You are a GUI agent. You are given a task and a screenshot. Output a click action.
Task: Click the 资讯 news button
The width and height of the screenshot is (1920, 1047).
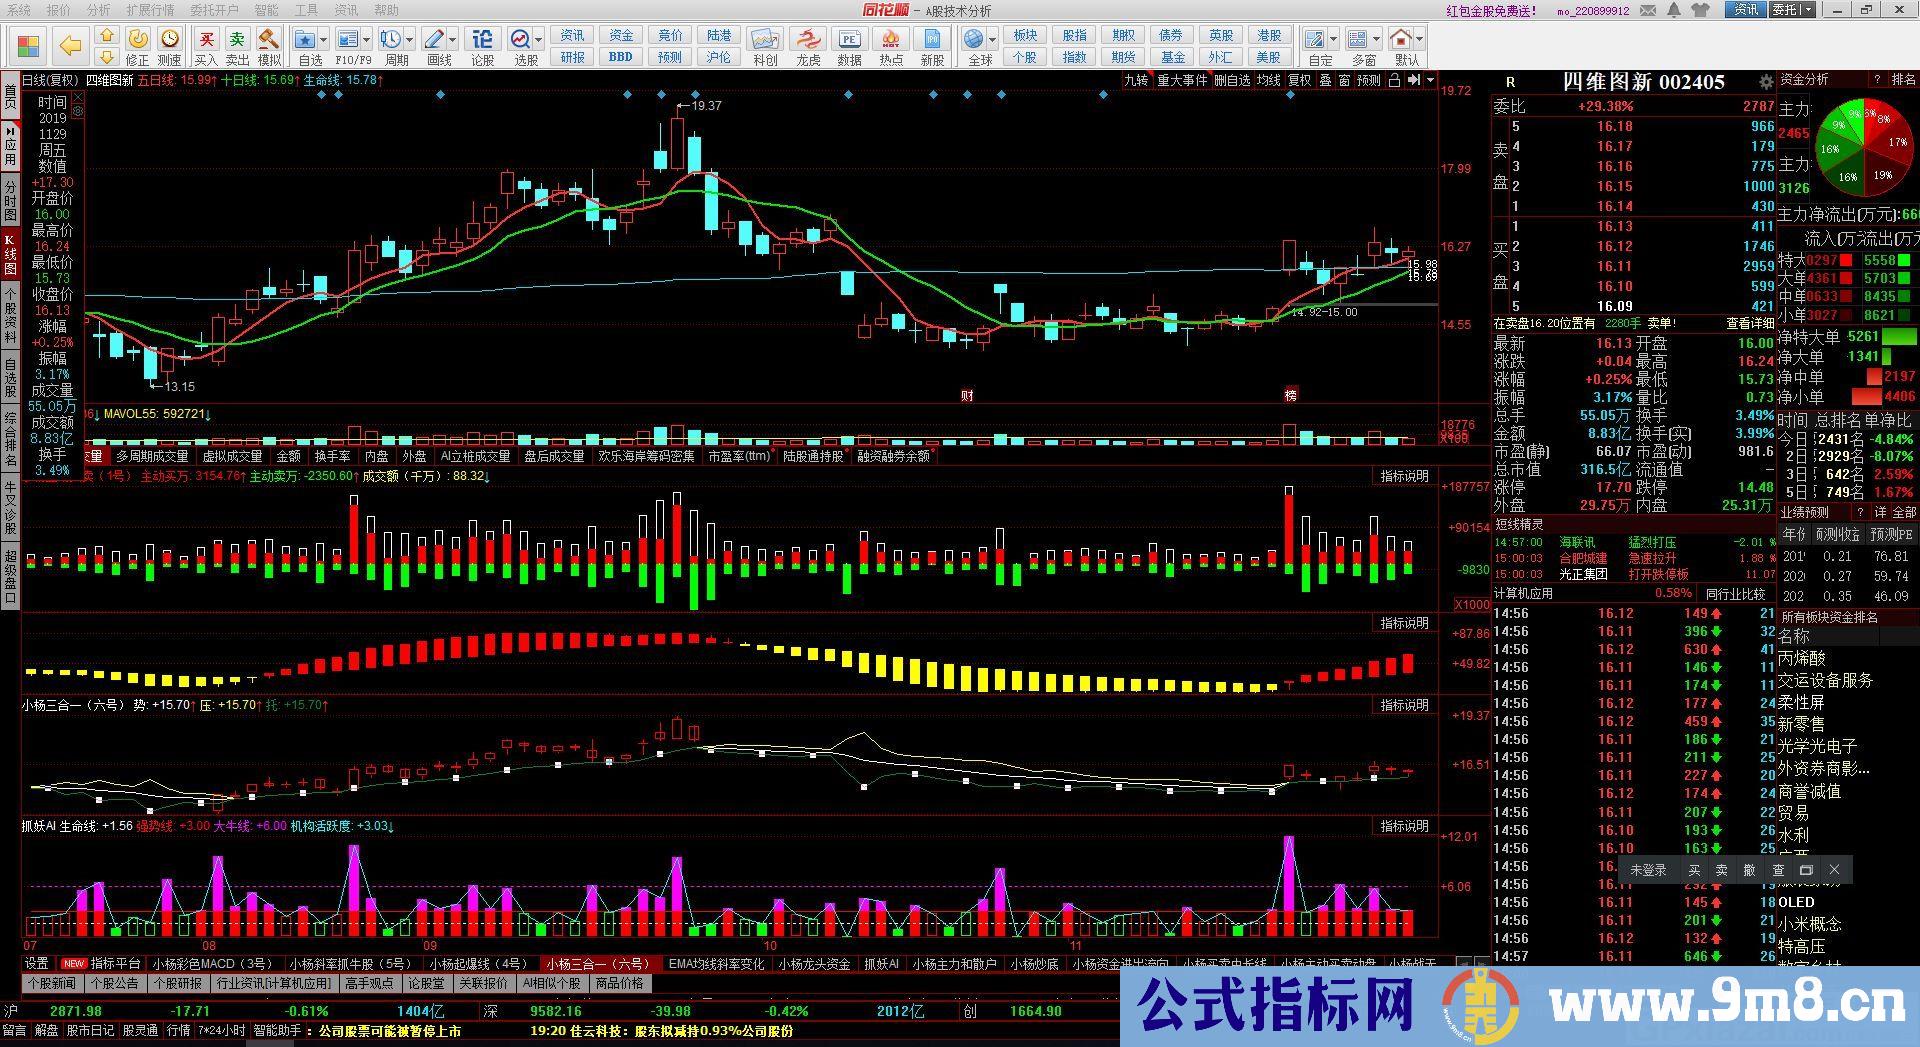click(x=573, y=35)
